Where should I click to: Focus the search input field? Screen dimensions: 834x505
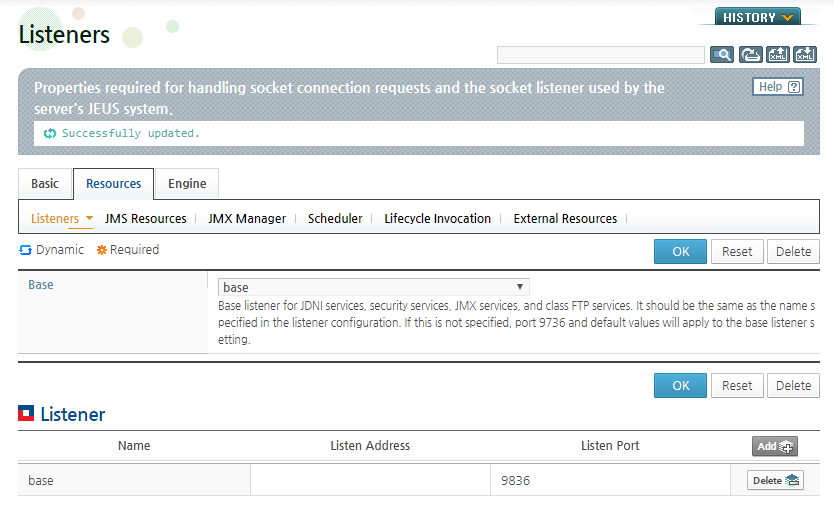point(601,55)
